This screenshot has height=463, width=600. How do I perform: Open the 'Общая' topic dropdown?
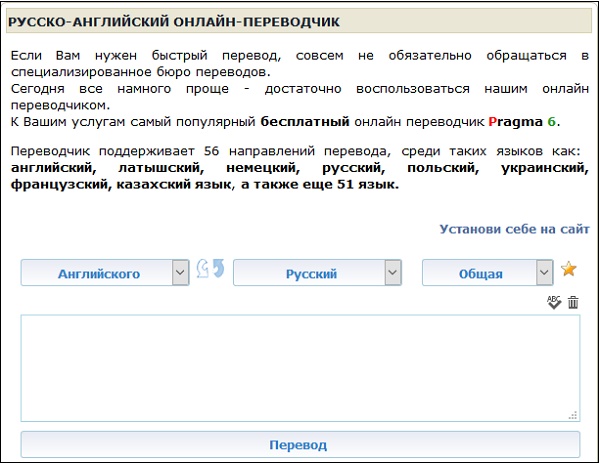pos(478,273)
